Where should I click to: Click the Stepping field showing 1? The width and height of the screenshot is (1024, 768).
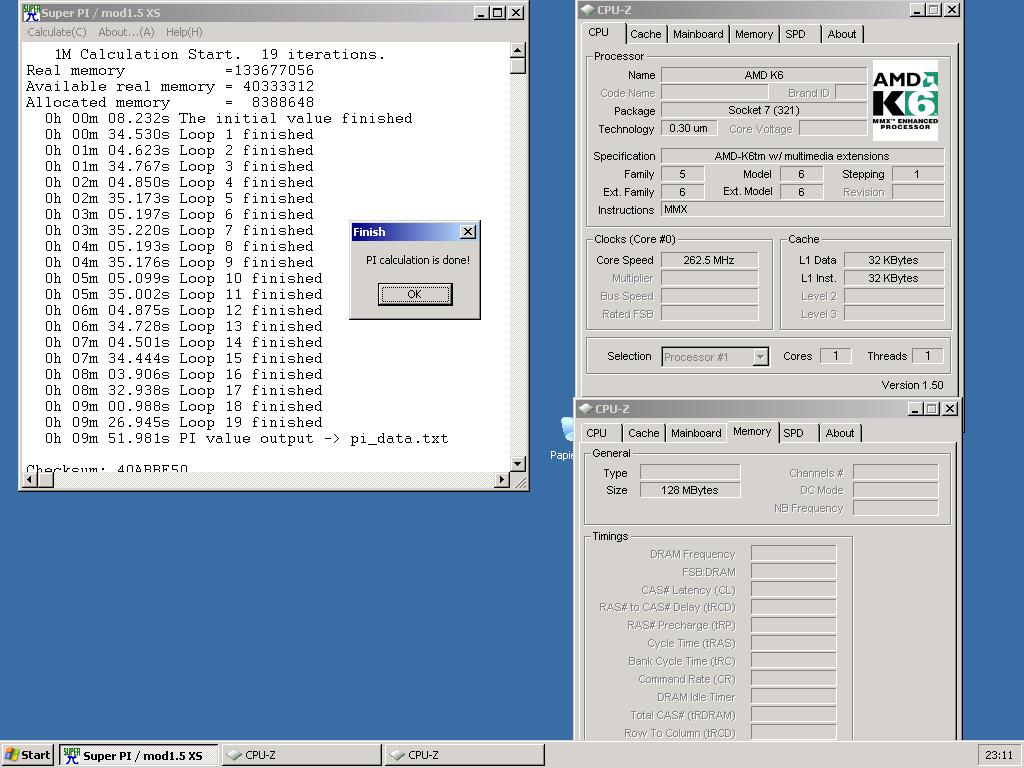918,174
